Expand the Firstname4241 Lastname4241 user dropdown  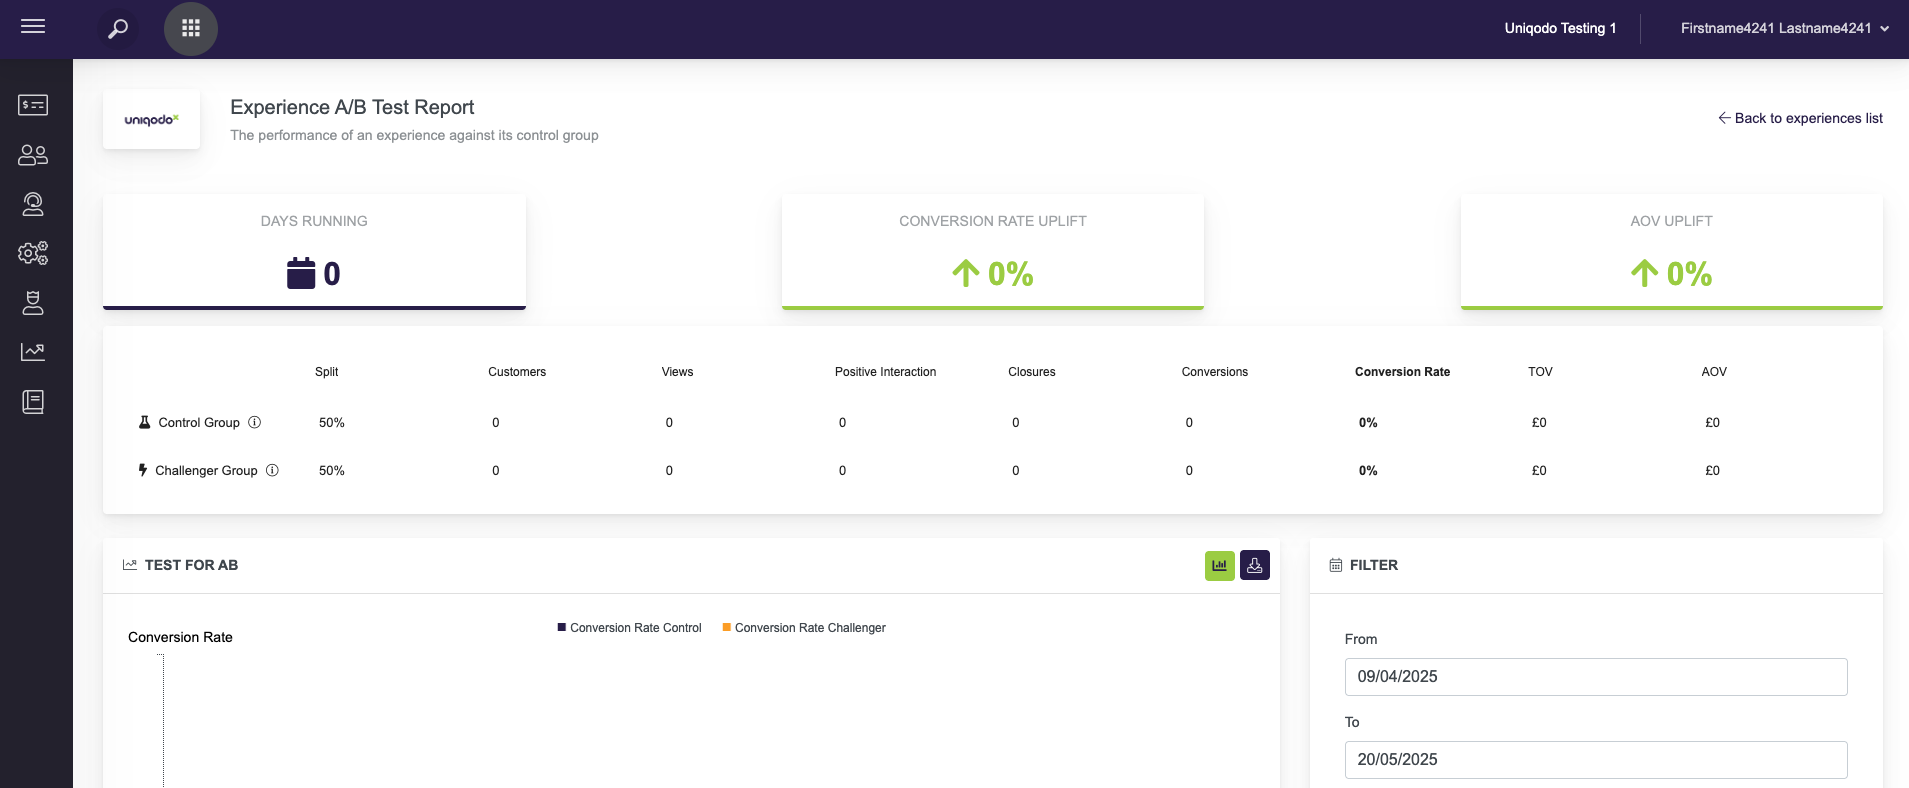pos(1784,28)
